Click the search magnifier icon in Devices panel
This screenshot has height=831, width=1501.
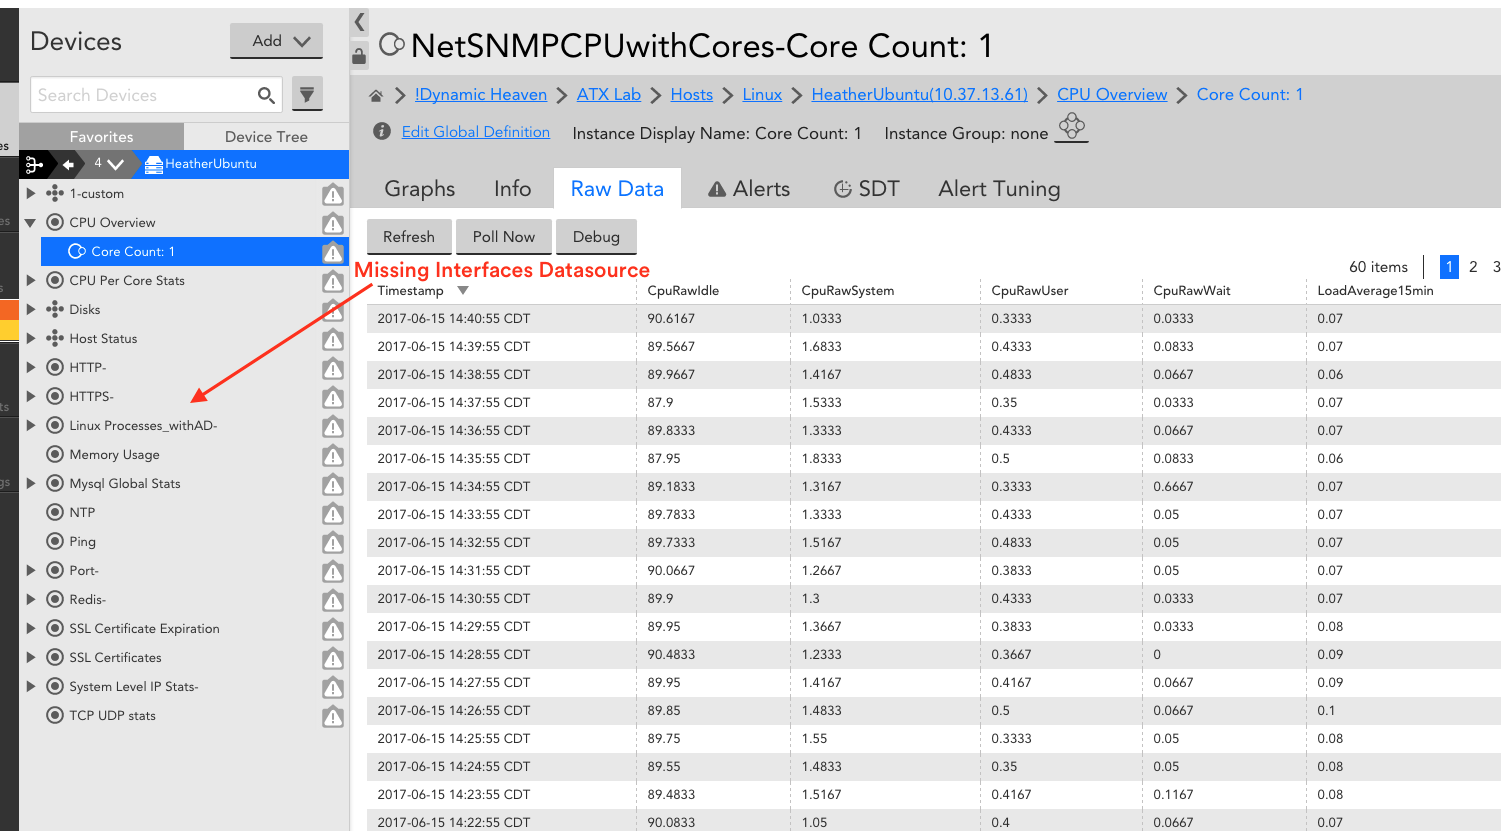(x=266, y=94)
